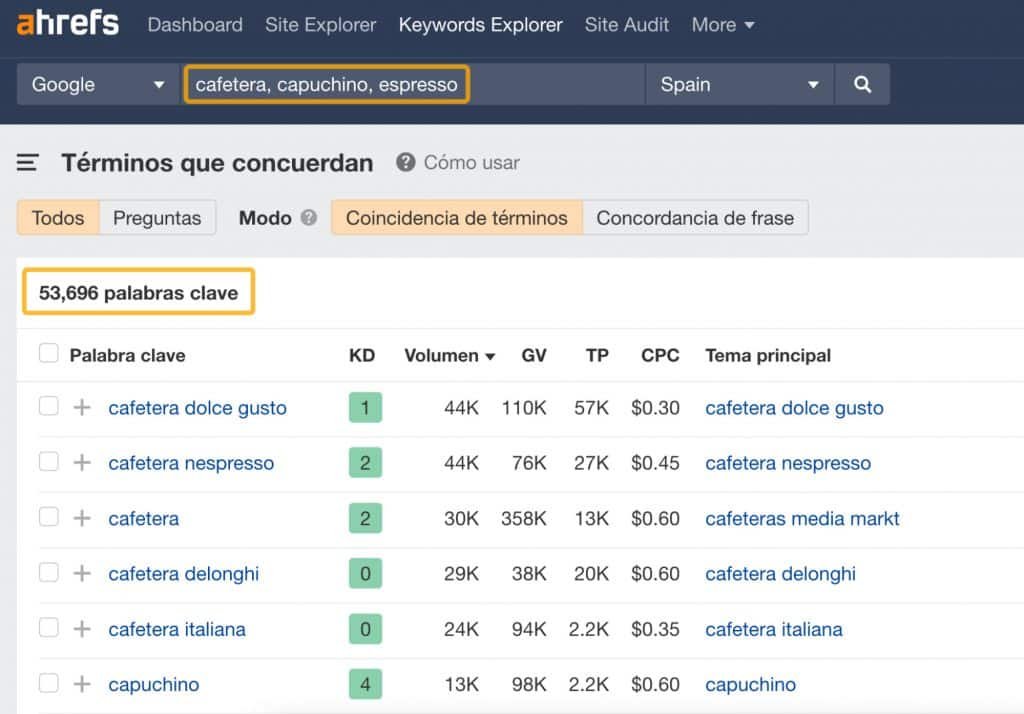Viewport: 1024px width, 714px height.
Task: Open capuchino main topic link
Action: click(x=750, y=685)
